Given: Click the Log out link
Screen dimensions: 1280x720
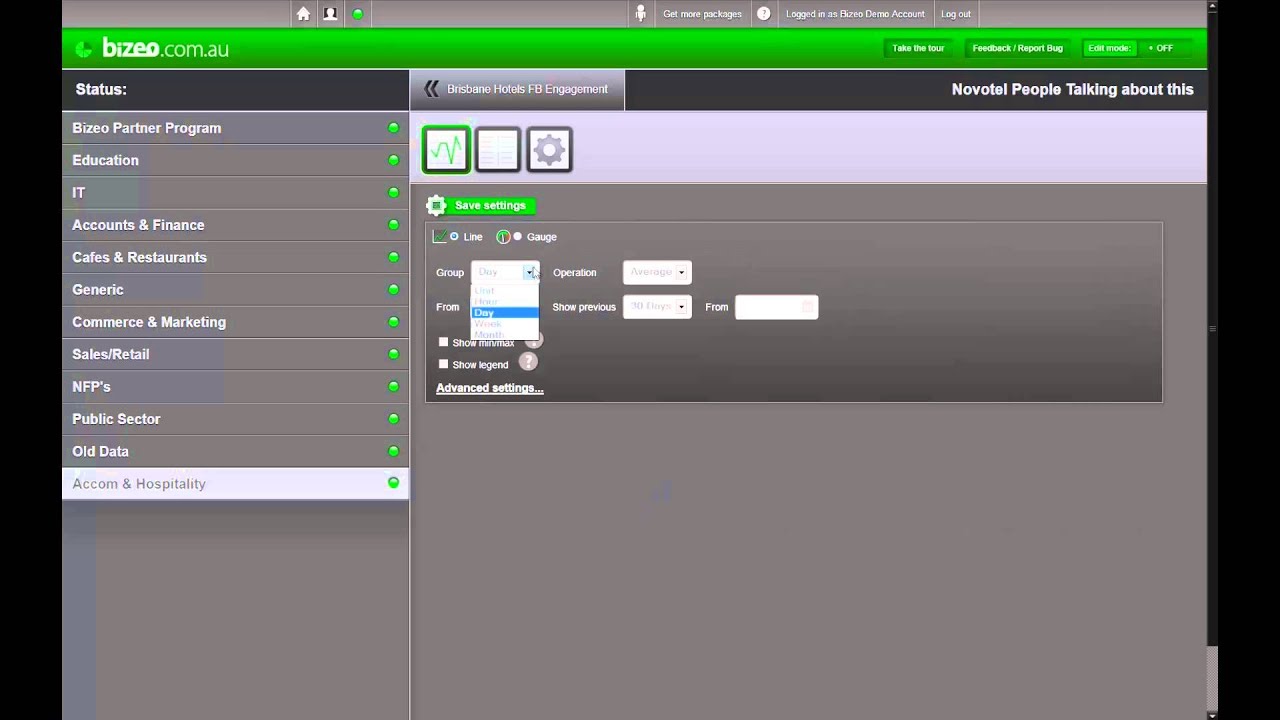Looking at the screenshot, I should pos(956,14).
